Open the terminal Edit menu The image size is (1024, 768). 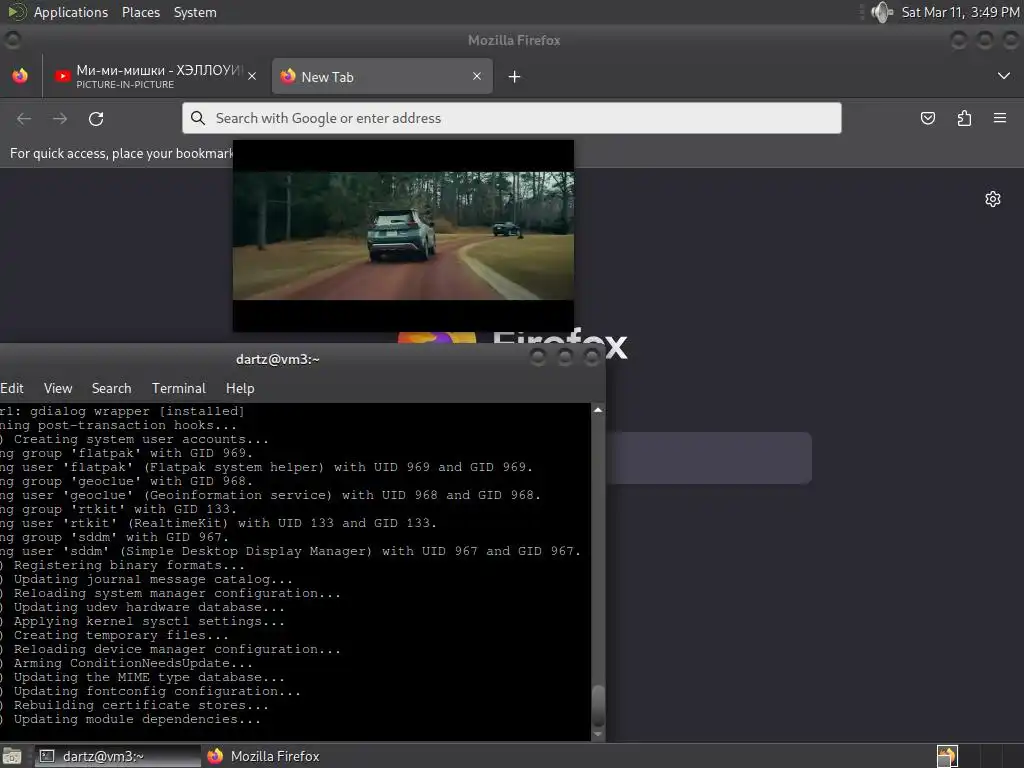coord(12,388)
